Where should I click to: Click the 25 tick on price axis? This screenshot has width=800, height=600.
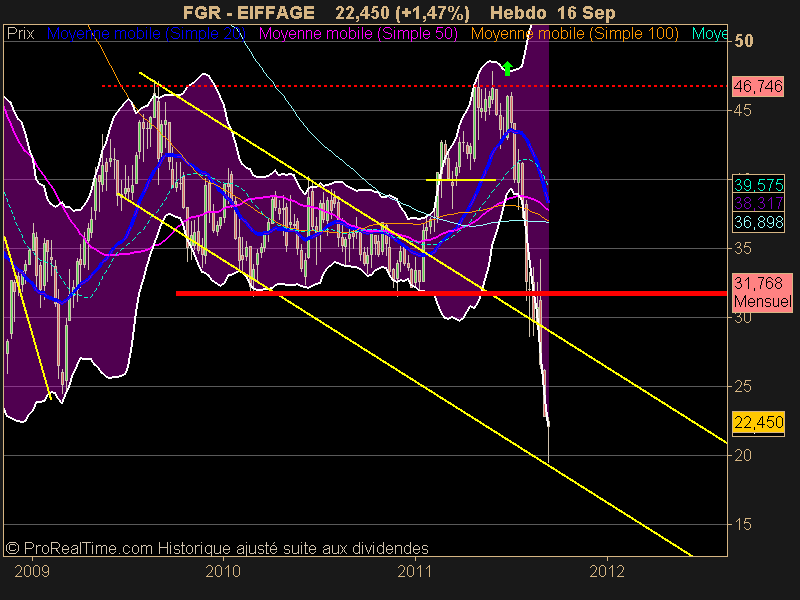point(742,387)
